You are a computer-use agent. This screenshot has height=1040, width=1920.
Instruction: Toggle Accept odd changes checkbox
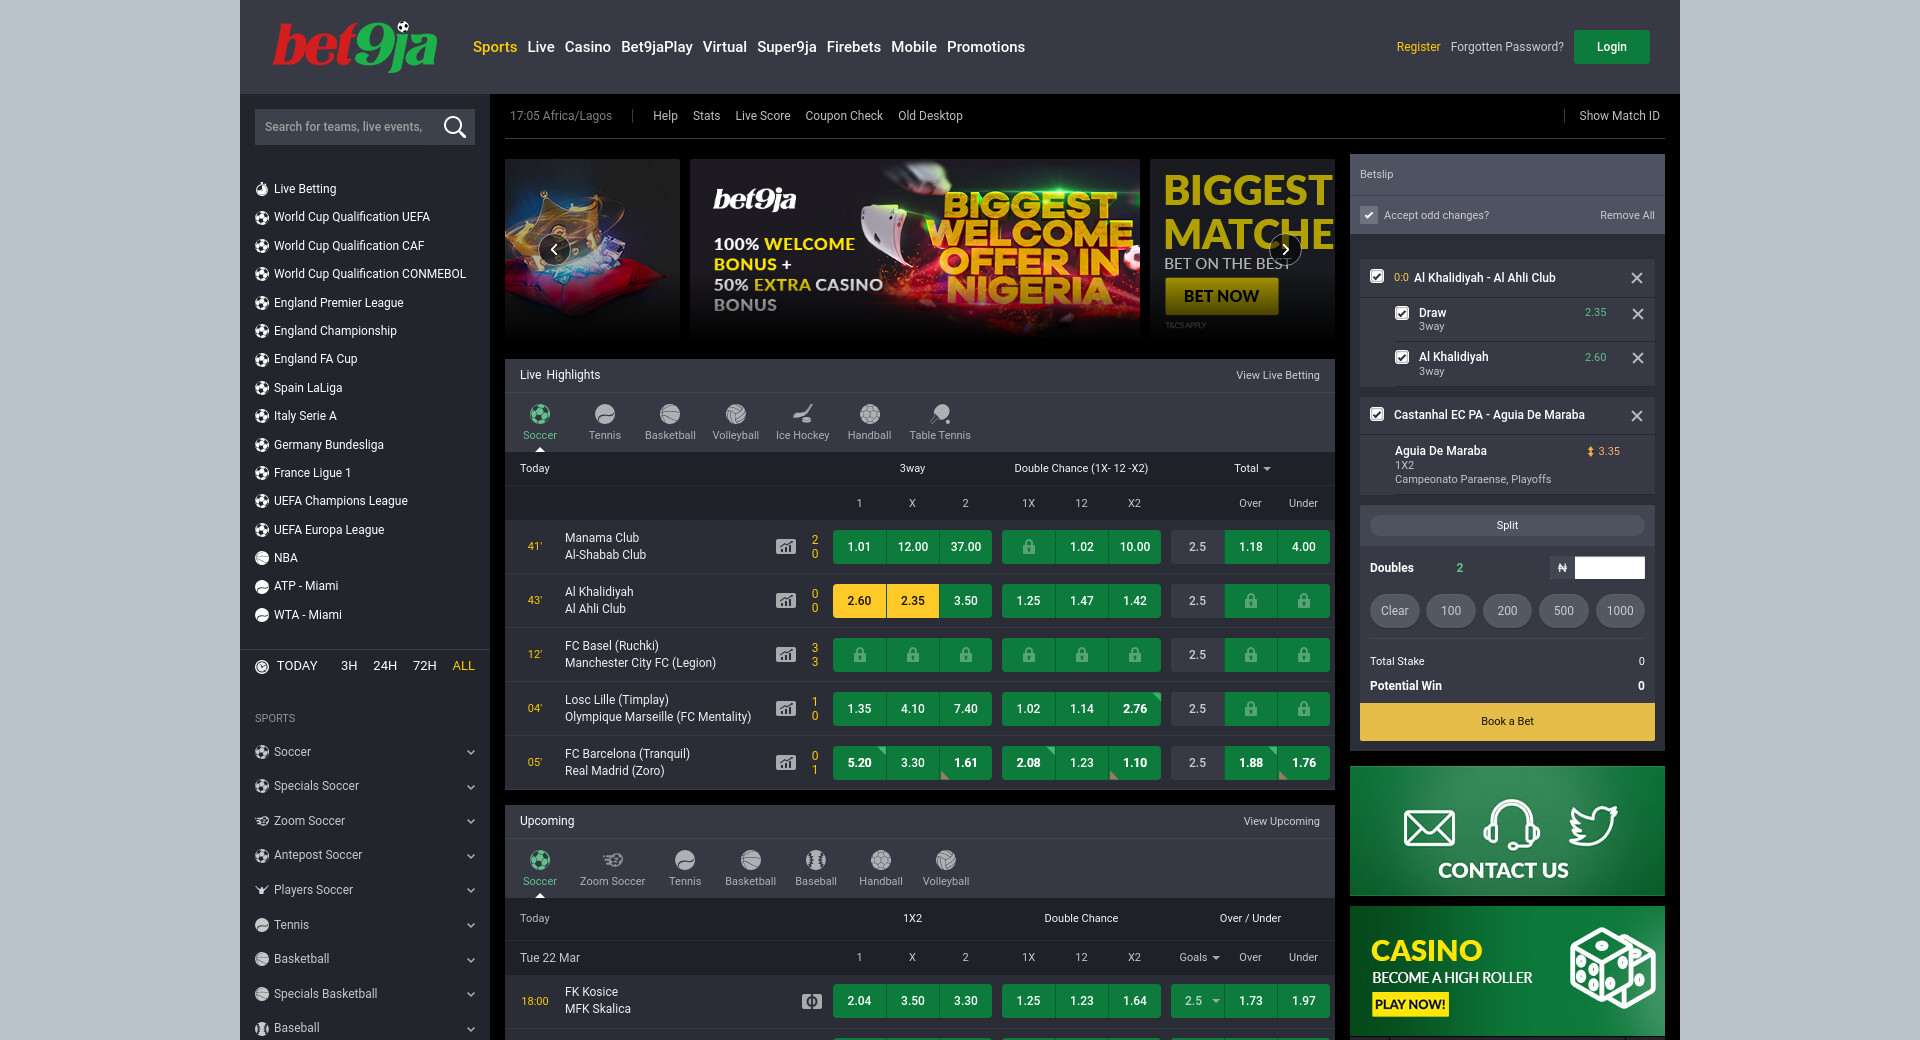tap(1369, 215)
